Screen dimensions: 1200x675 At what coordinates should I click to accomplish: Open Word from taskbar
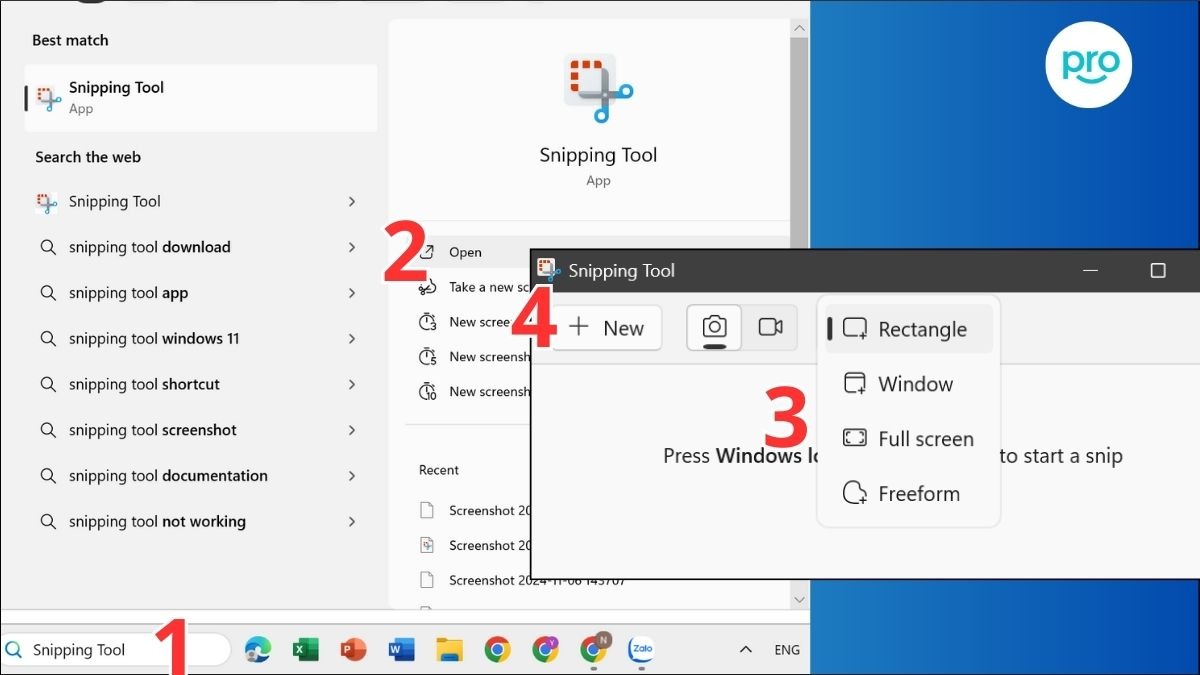click(401, 650)
